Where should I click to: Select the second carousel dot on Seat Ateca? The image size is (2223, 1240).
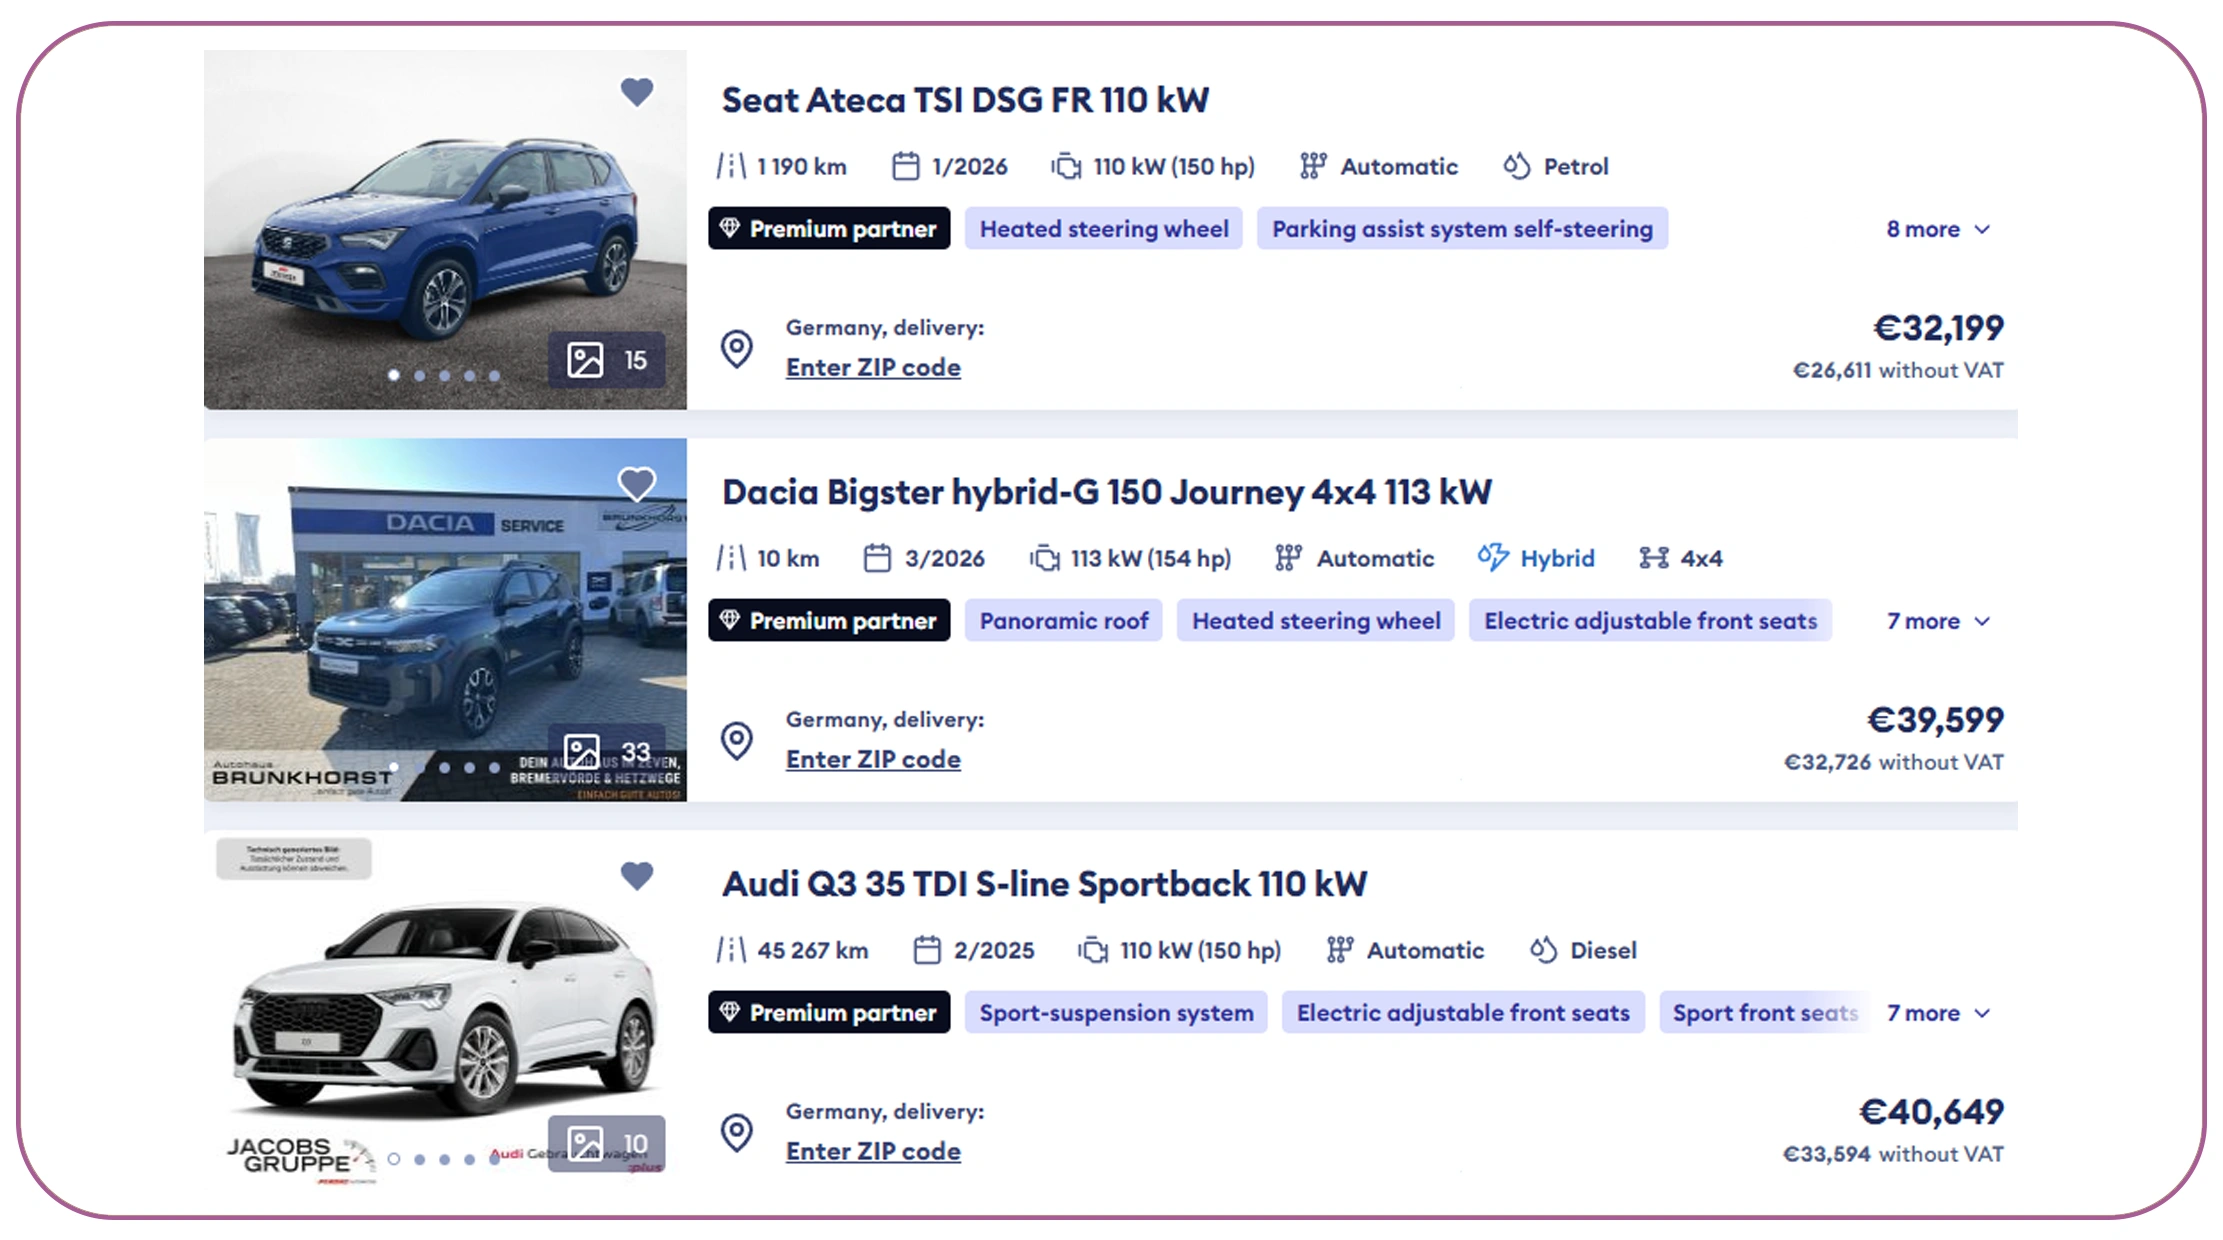pos(419,375)
